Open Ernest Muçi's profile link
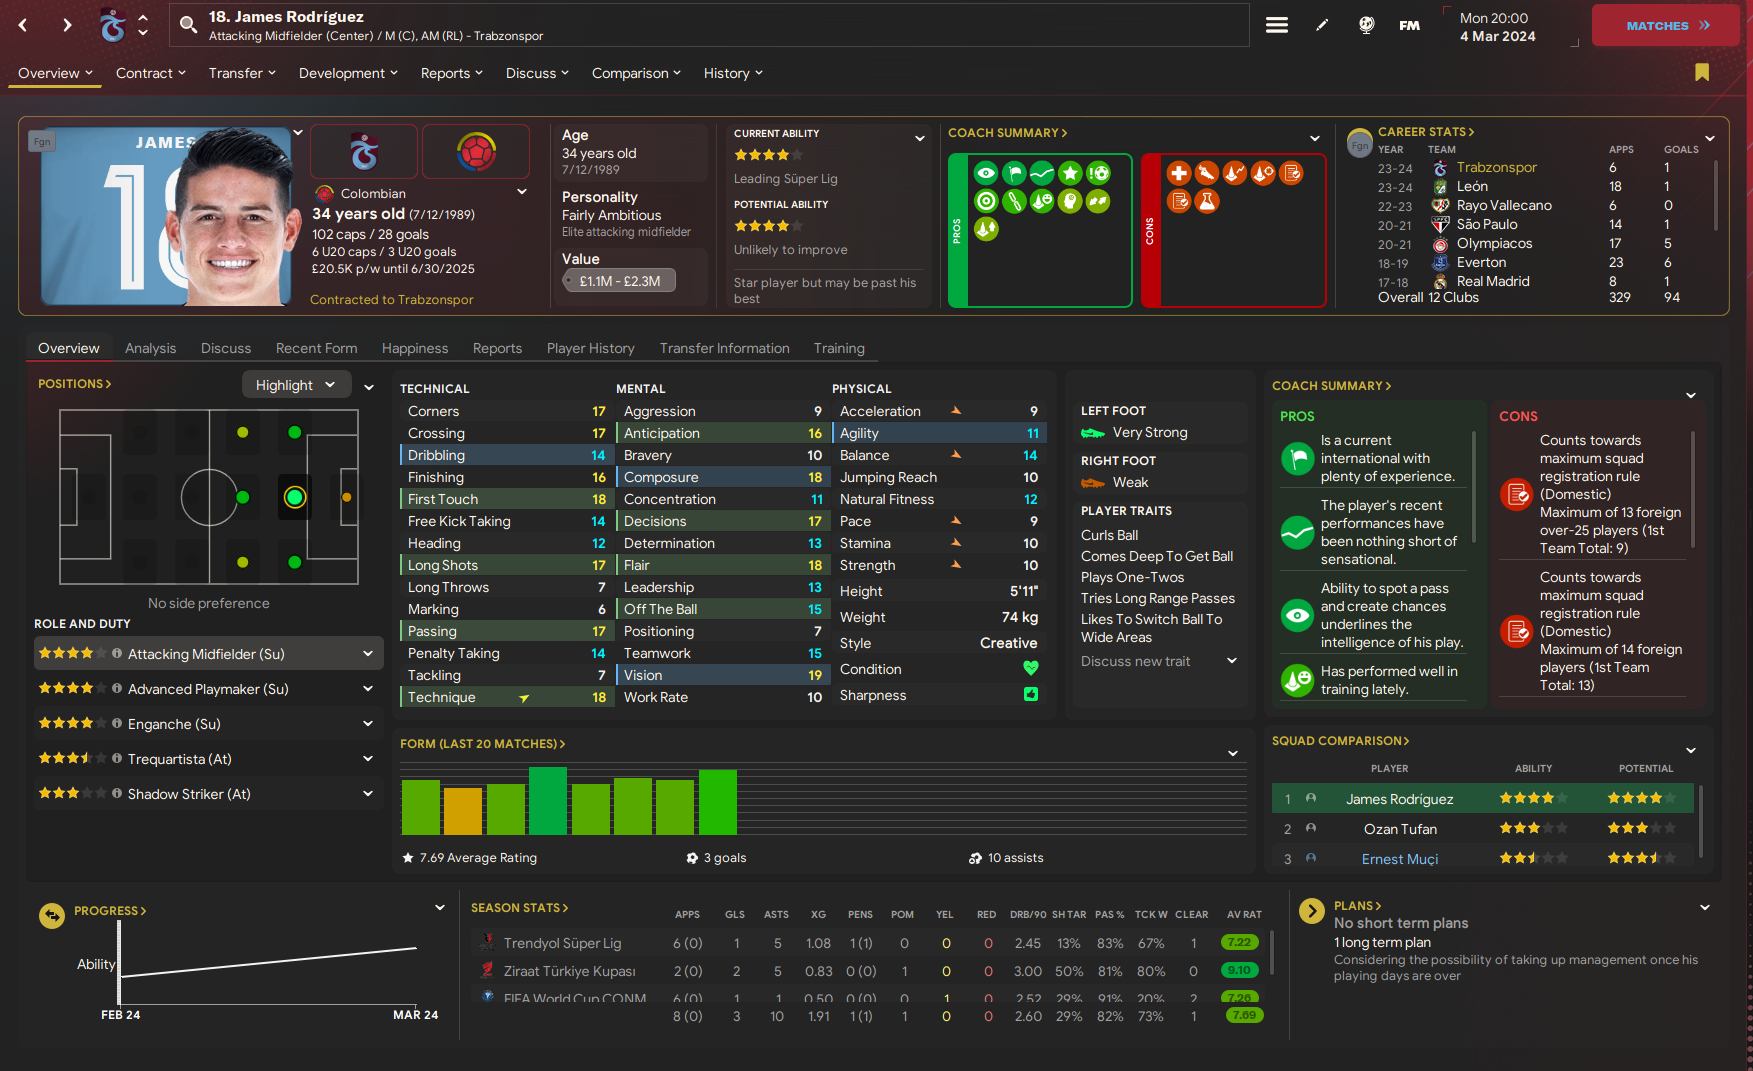 tap(1399, 859)
